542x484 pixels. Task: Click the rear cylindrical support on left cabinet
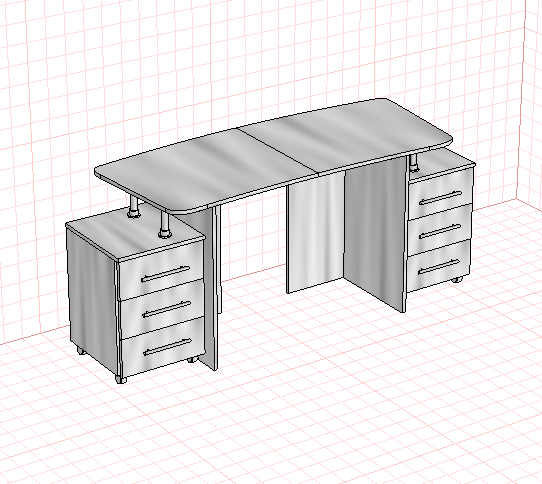pos(133,207)
